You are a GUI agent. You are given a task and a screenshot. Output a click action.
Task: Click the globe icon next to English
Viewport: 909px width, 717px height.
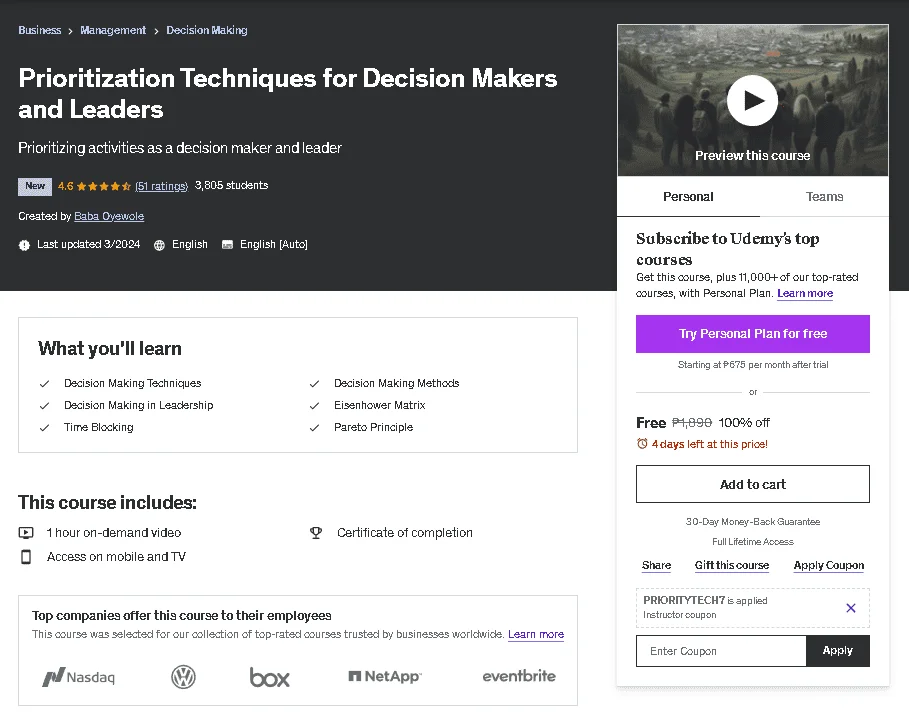point(159,245)
